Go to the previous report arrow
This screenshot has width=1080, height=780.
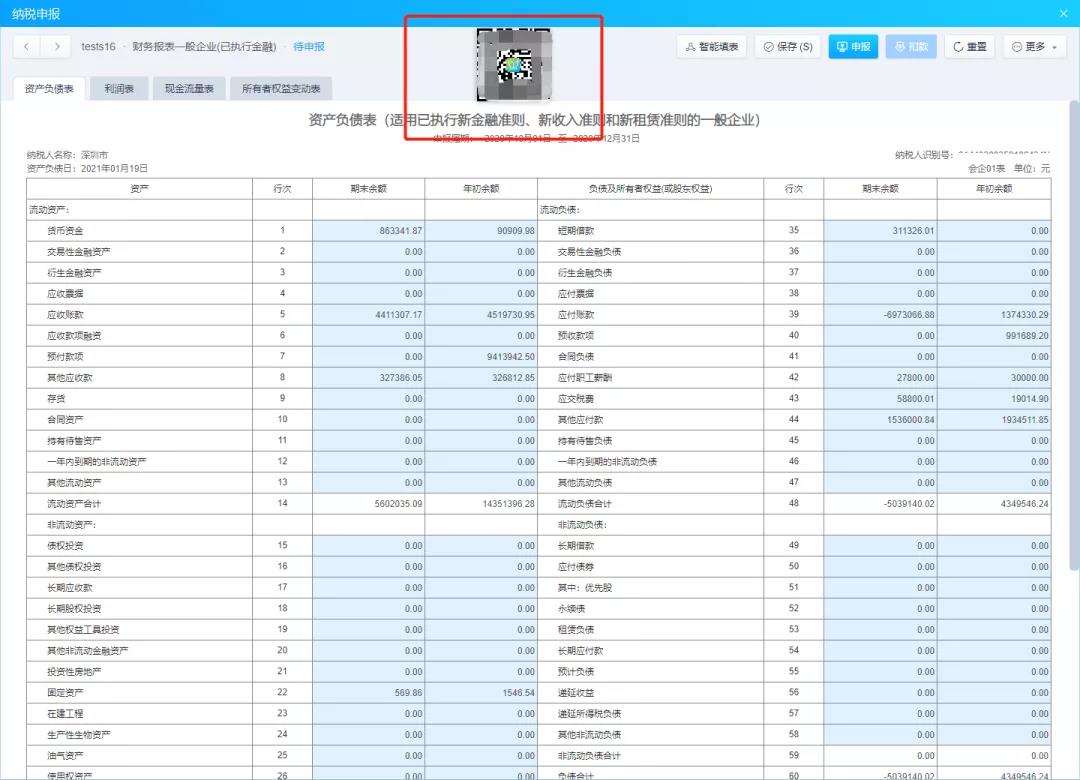pyautogui.click(x=27, y=47)
